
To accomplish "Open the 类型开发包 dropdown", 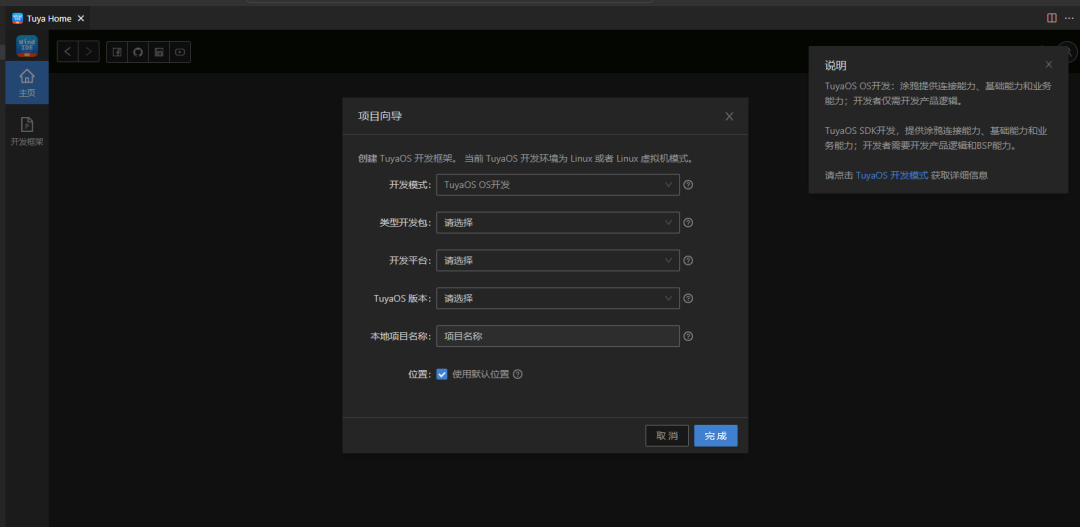I will coord(558,223).
